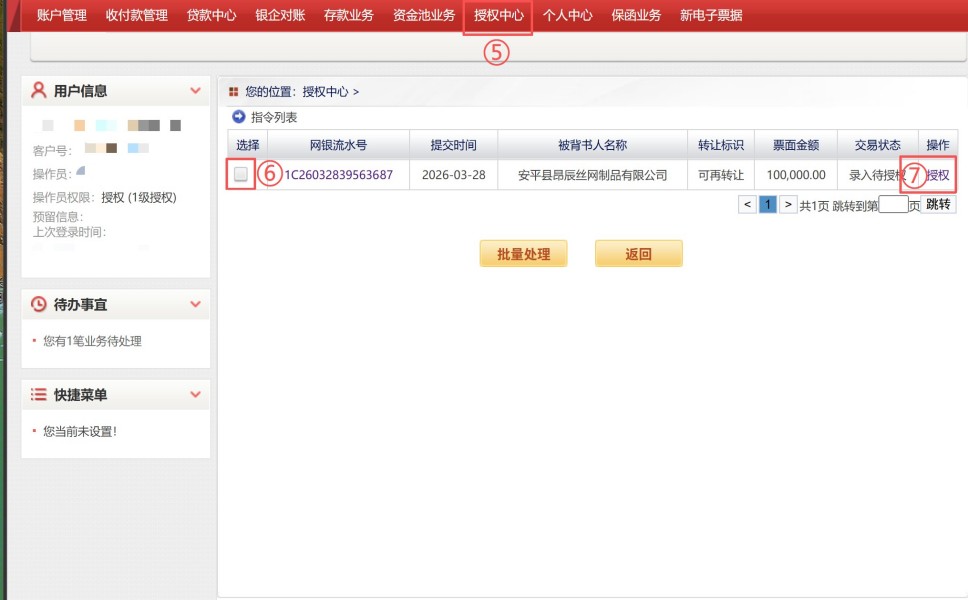Collapse the 待办事宜 panel chevron

pyautogui.click(x=195, y=304)
